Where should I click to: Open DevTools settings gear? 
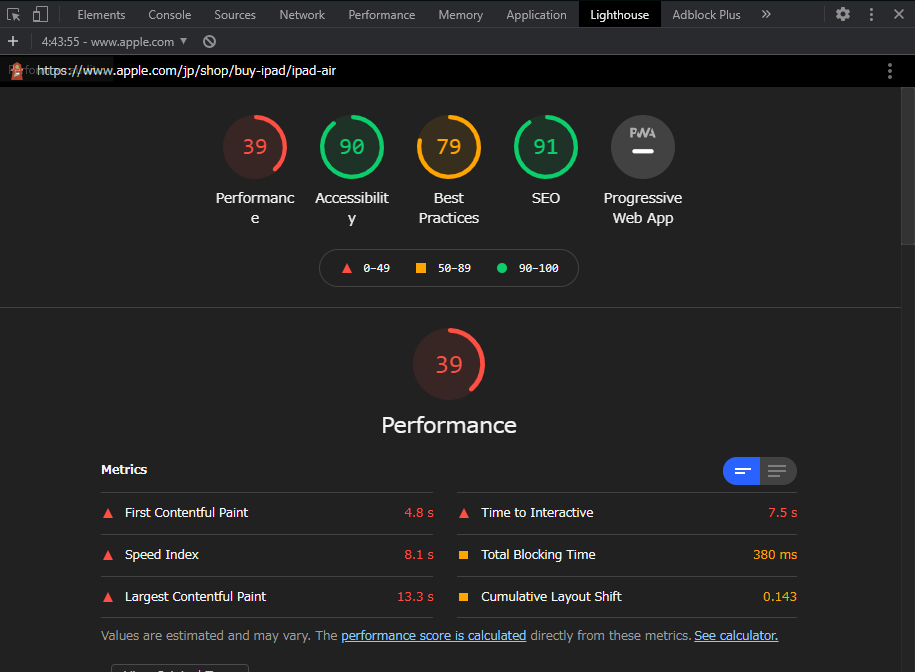click(x=843, y=14)
